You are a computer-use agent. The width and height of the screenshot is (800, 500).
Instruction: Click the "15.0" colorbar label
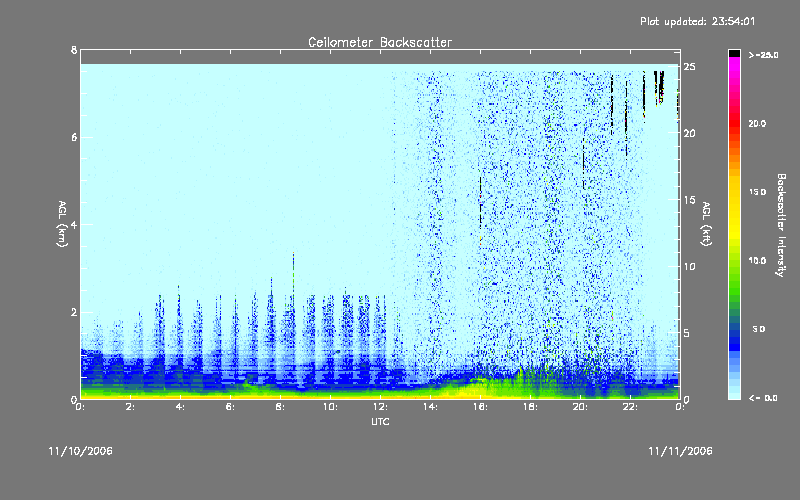(757, 192)
